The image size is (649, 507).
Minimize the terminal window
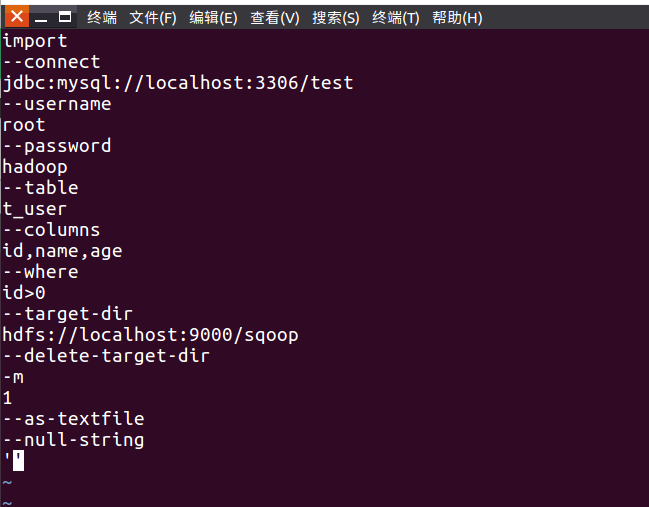(43, 17)
